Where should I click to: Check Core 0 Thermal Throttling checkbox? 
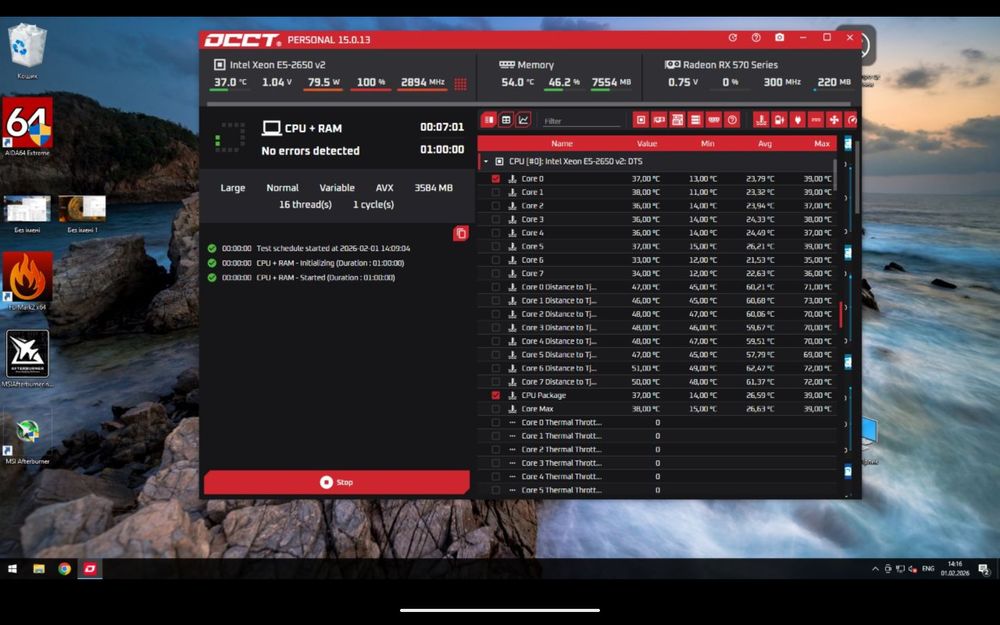(x=496, y=422)
